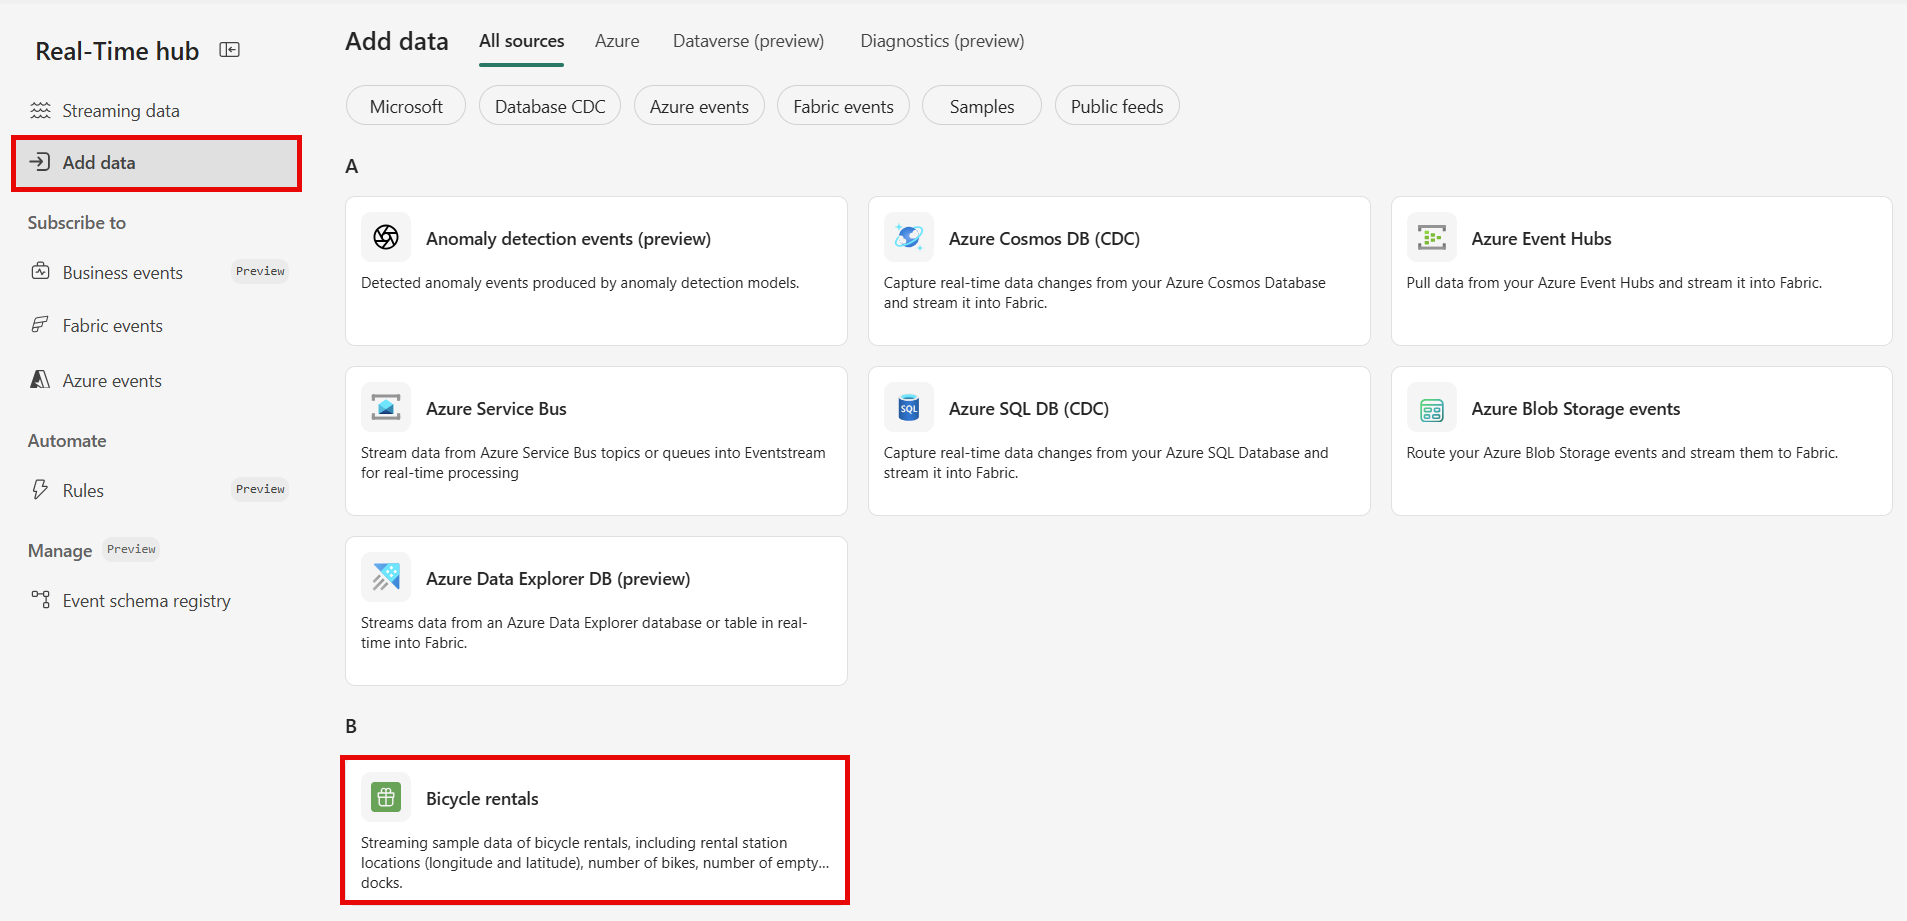Click the Azure Service Bus card icon
Viewport: 1907px width, 921px height.
tap(386, 407)
